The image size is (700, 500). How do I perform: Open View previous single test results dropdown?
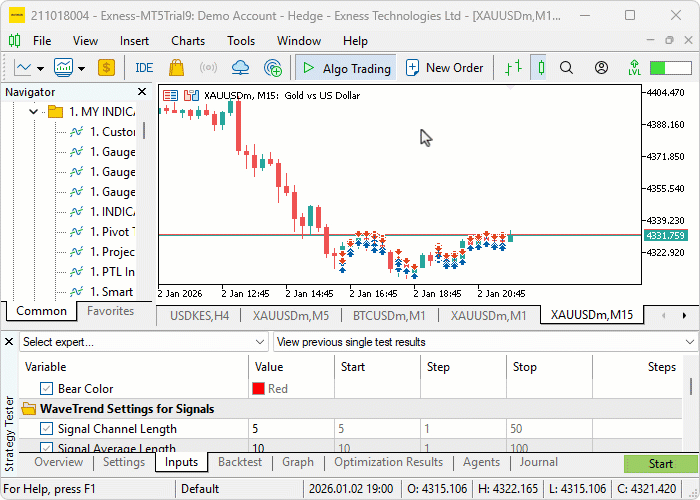[485, 342]
